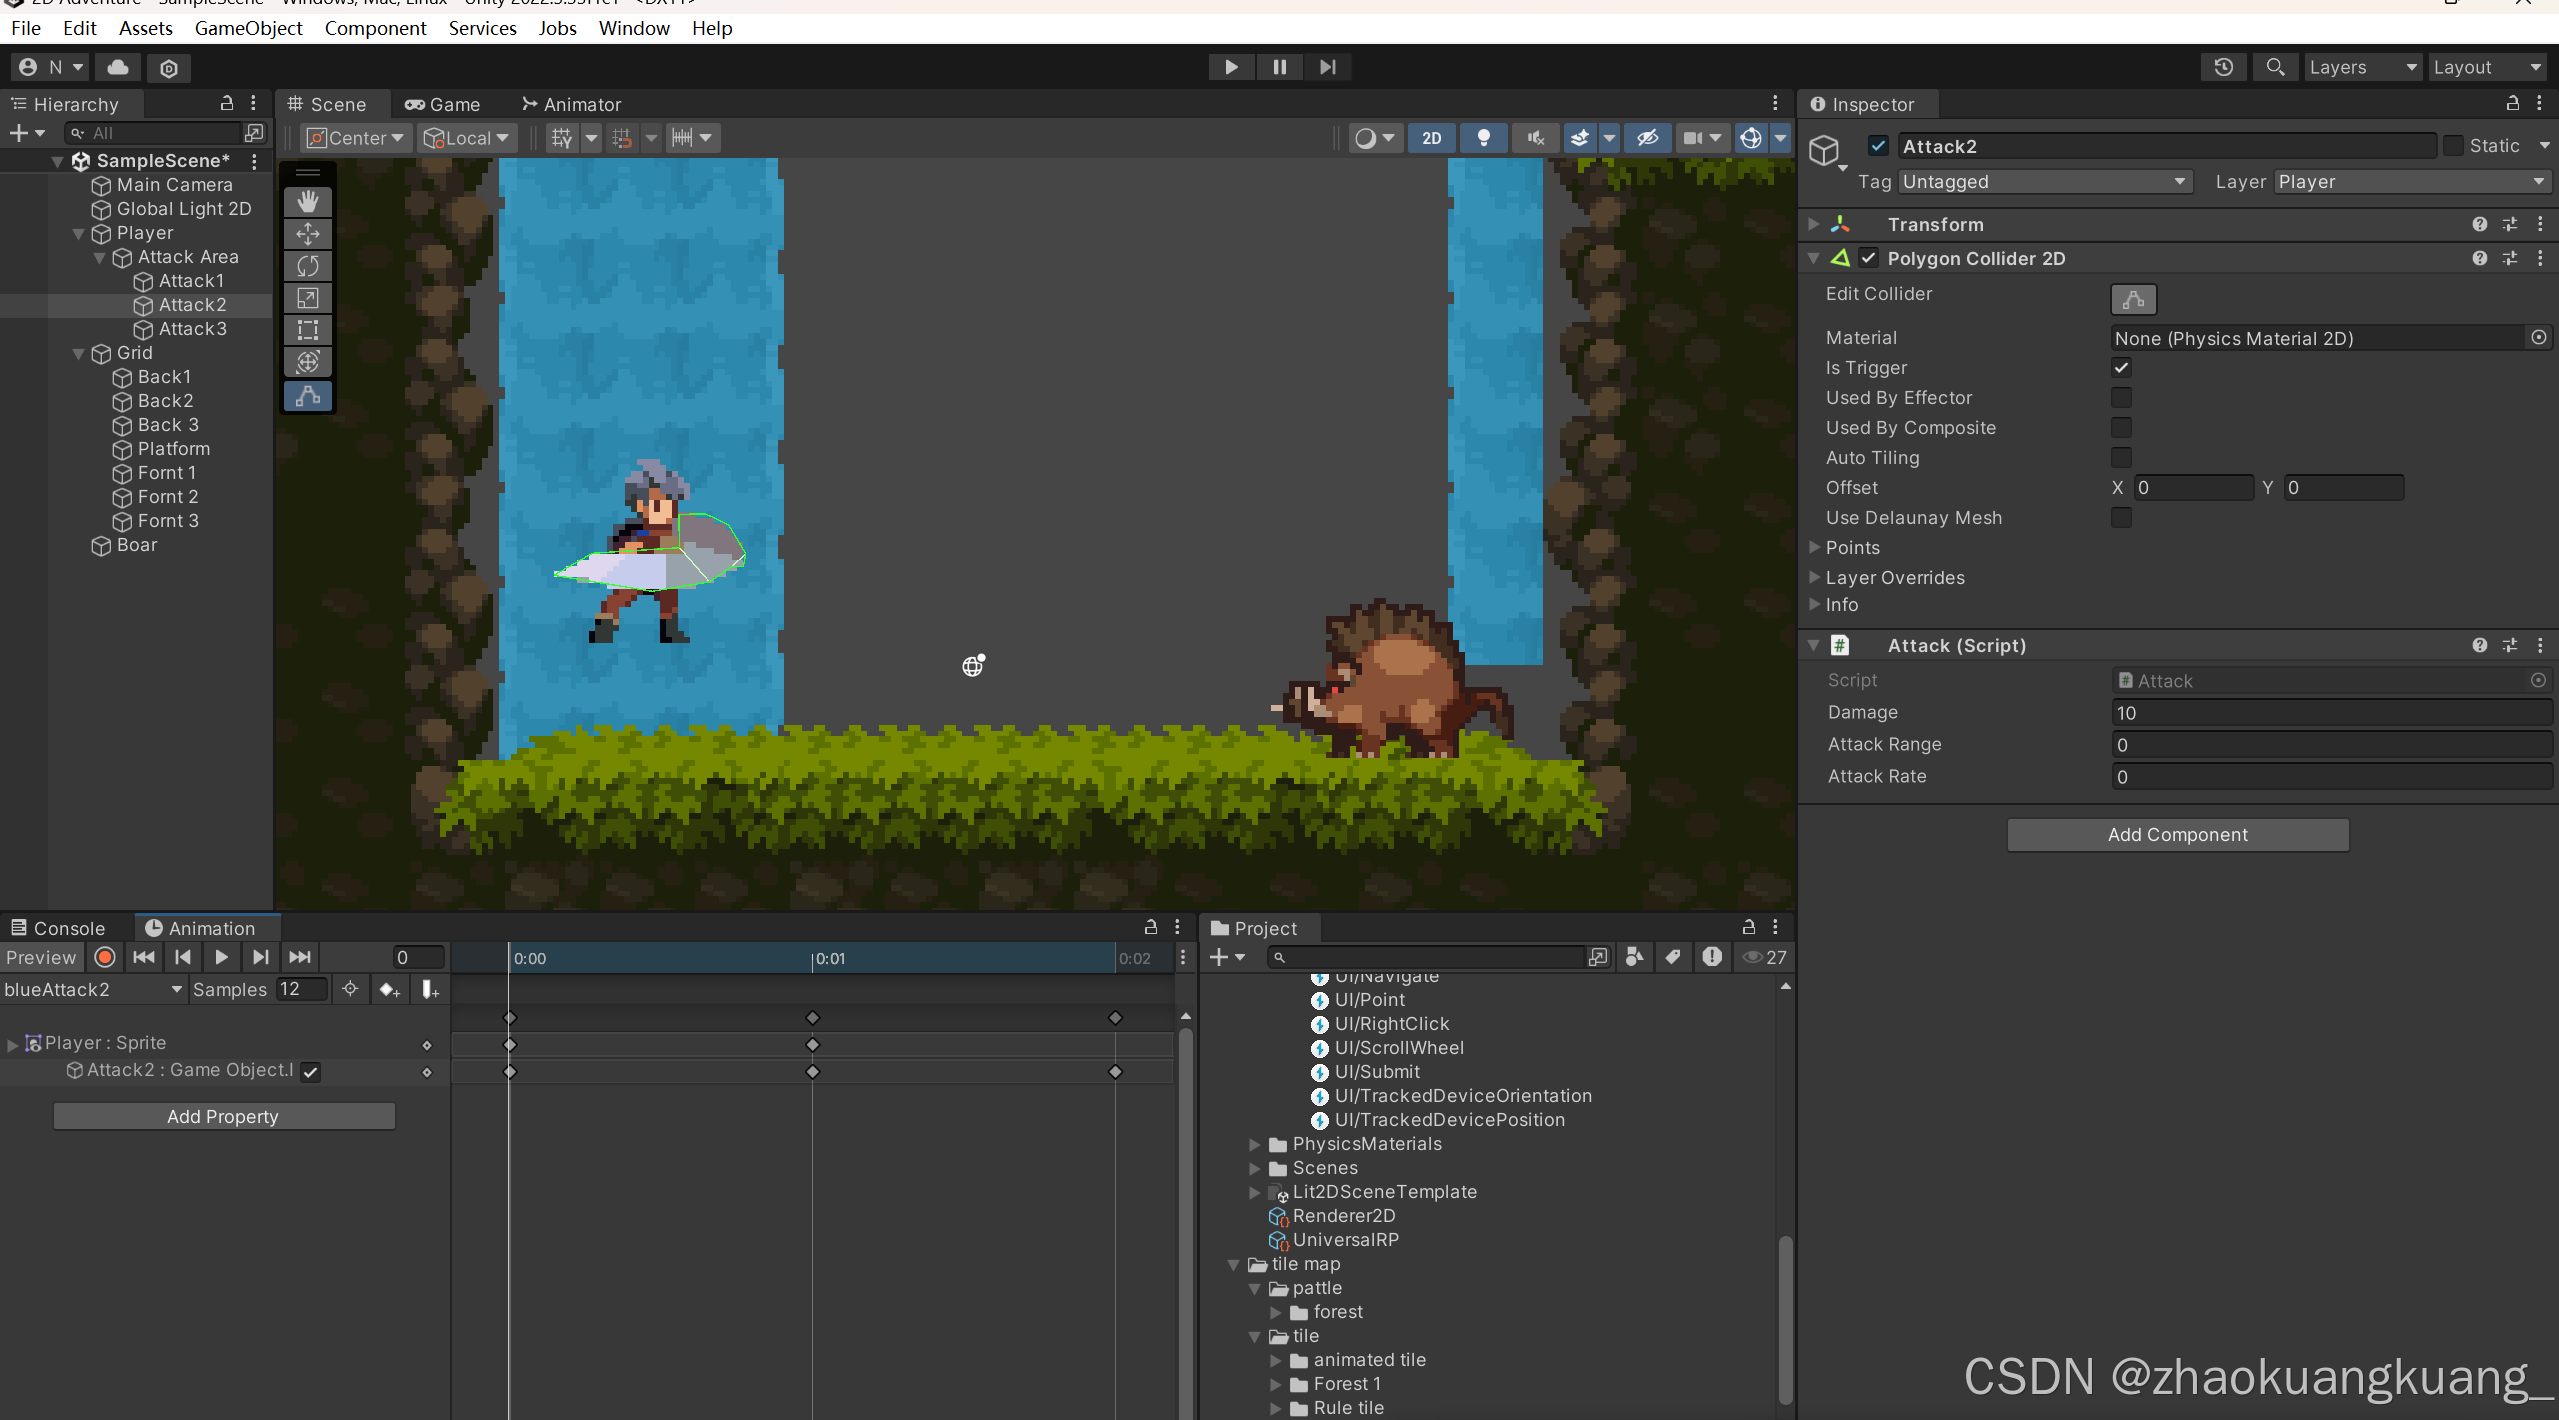
Task: Select the Hand view tool
Action: pyautogui.click(x=307, y=202)
